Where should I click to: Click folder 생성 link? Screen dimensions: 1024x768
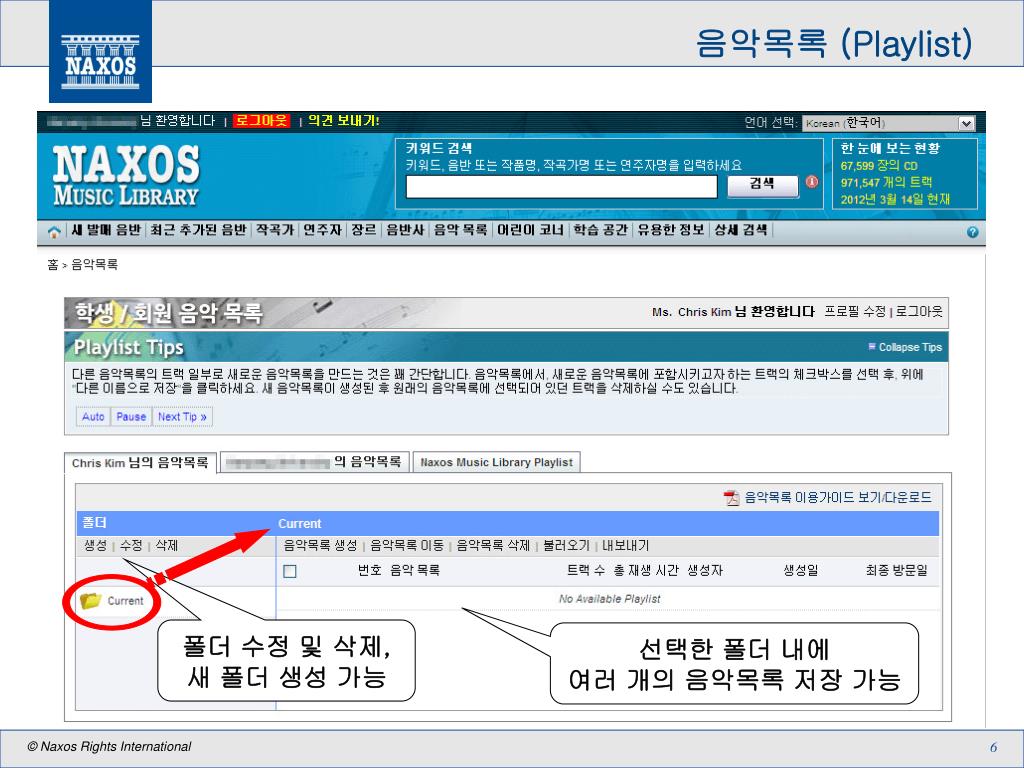(95, 545)
